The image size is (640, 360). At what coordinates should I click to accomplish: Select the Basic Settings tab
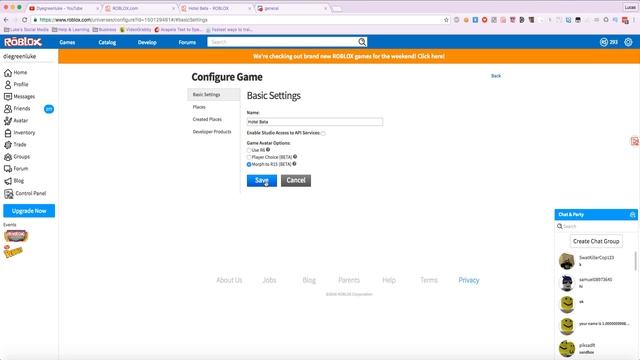(213, 94)
